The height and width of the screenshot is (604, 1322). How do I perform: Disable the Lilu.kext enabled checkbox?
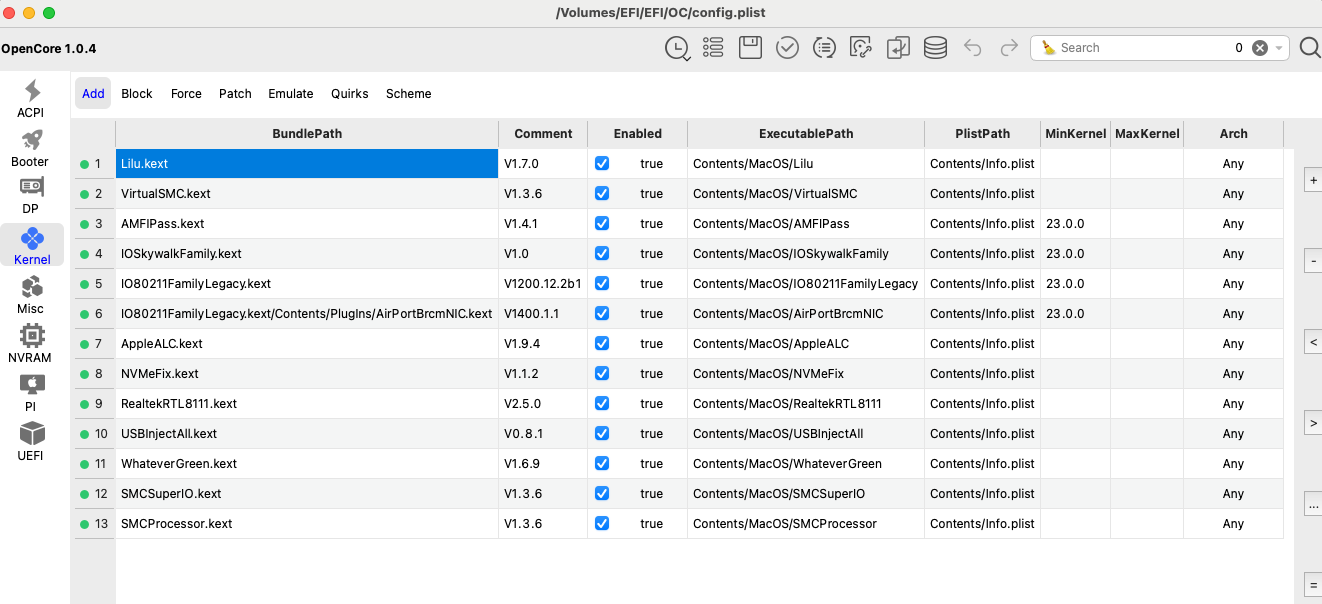click(602, 163)
